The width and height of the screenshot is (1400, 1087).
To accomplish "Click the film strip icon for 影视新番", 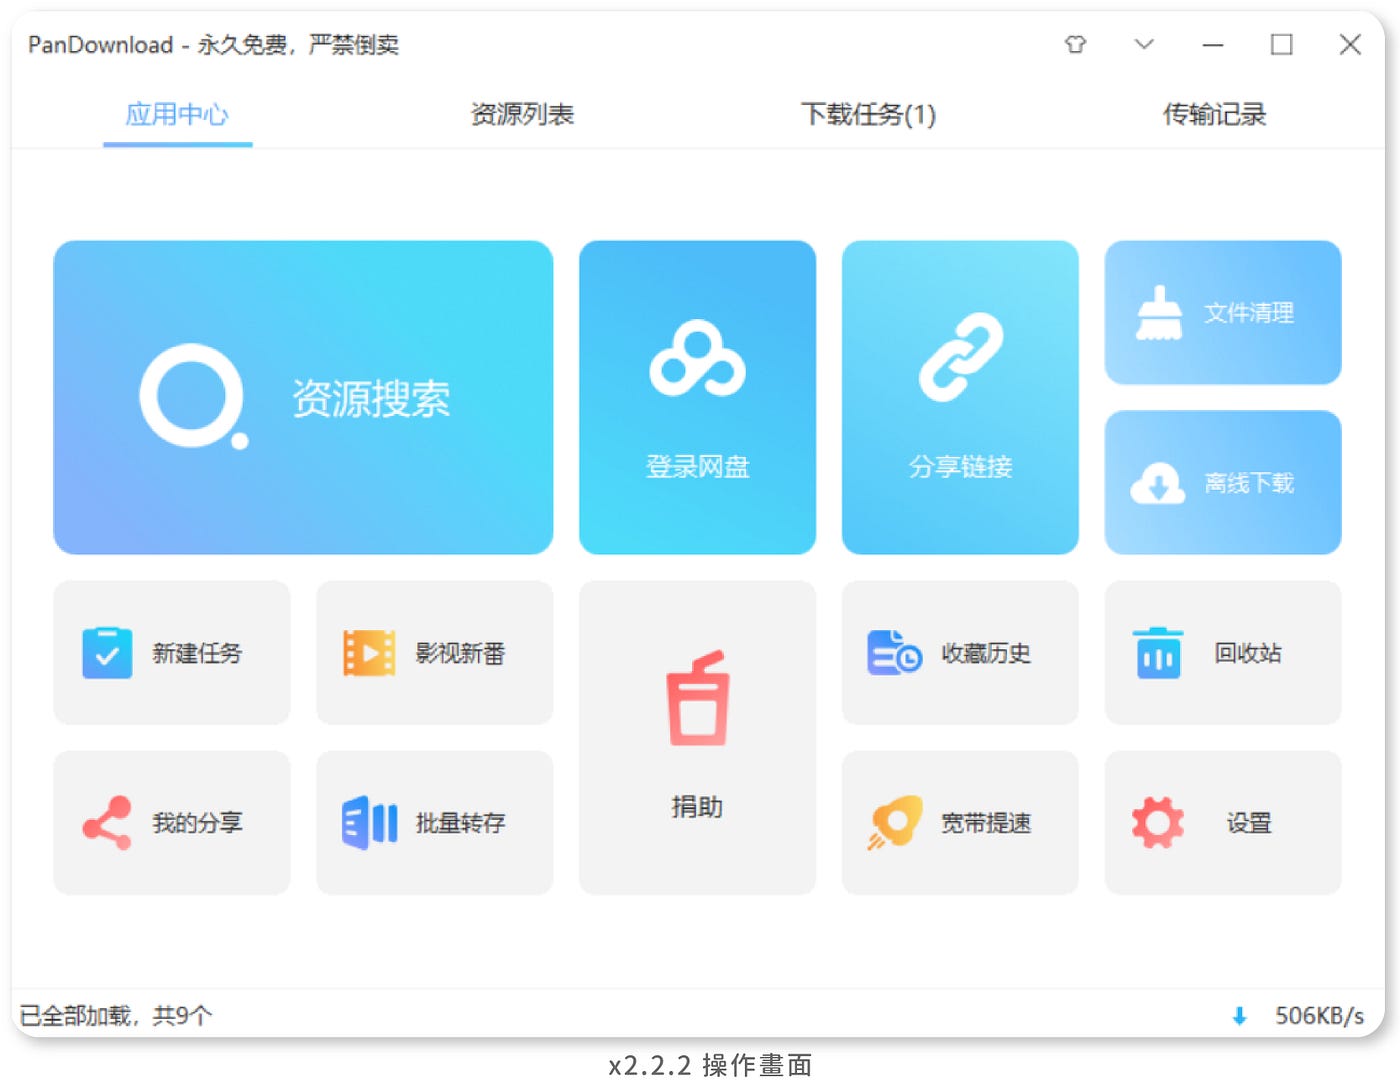I will click(369, 653).
